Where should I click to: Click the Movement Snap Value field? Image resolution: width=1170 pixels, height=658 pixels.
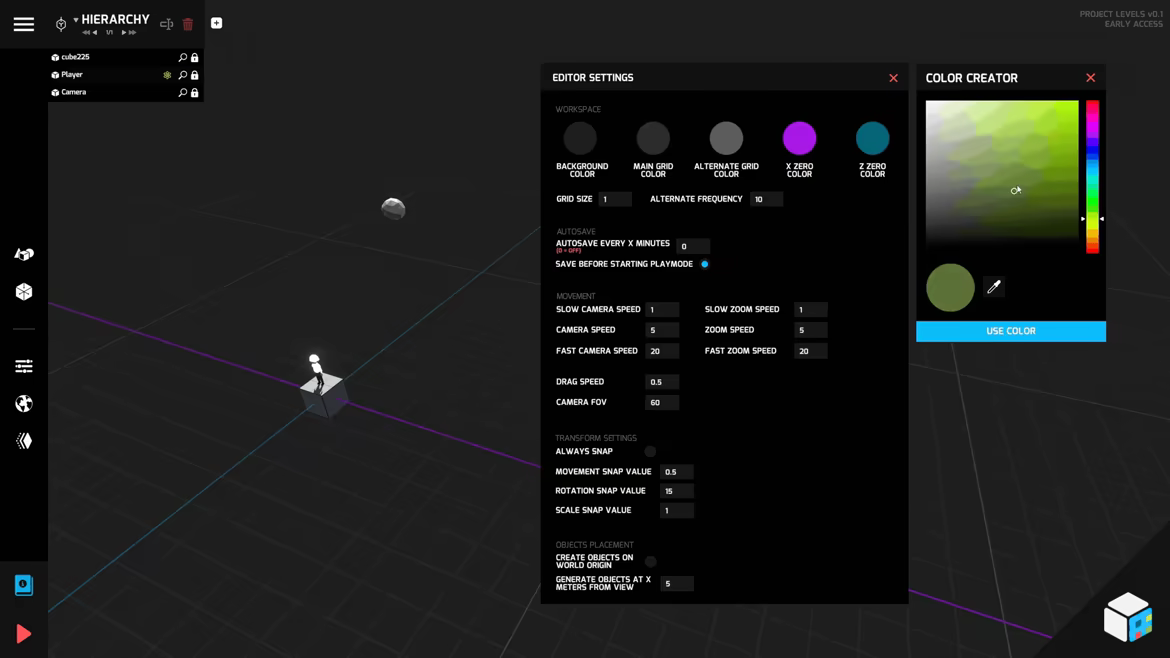coord(677,472)
